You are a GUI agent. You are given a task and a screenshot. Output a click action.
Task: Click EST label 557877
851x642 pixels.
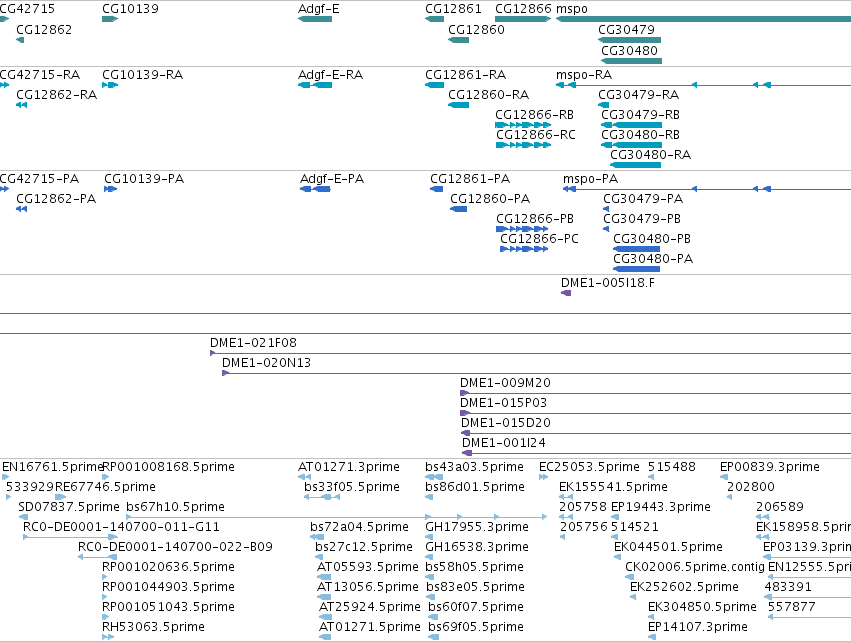791,607
